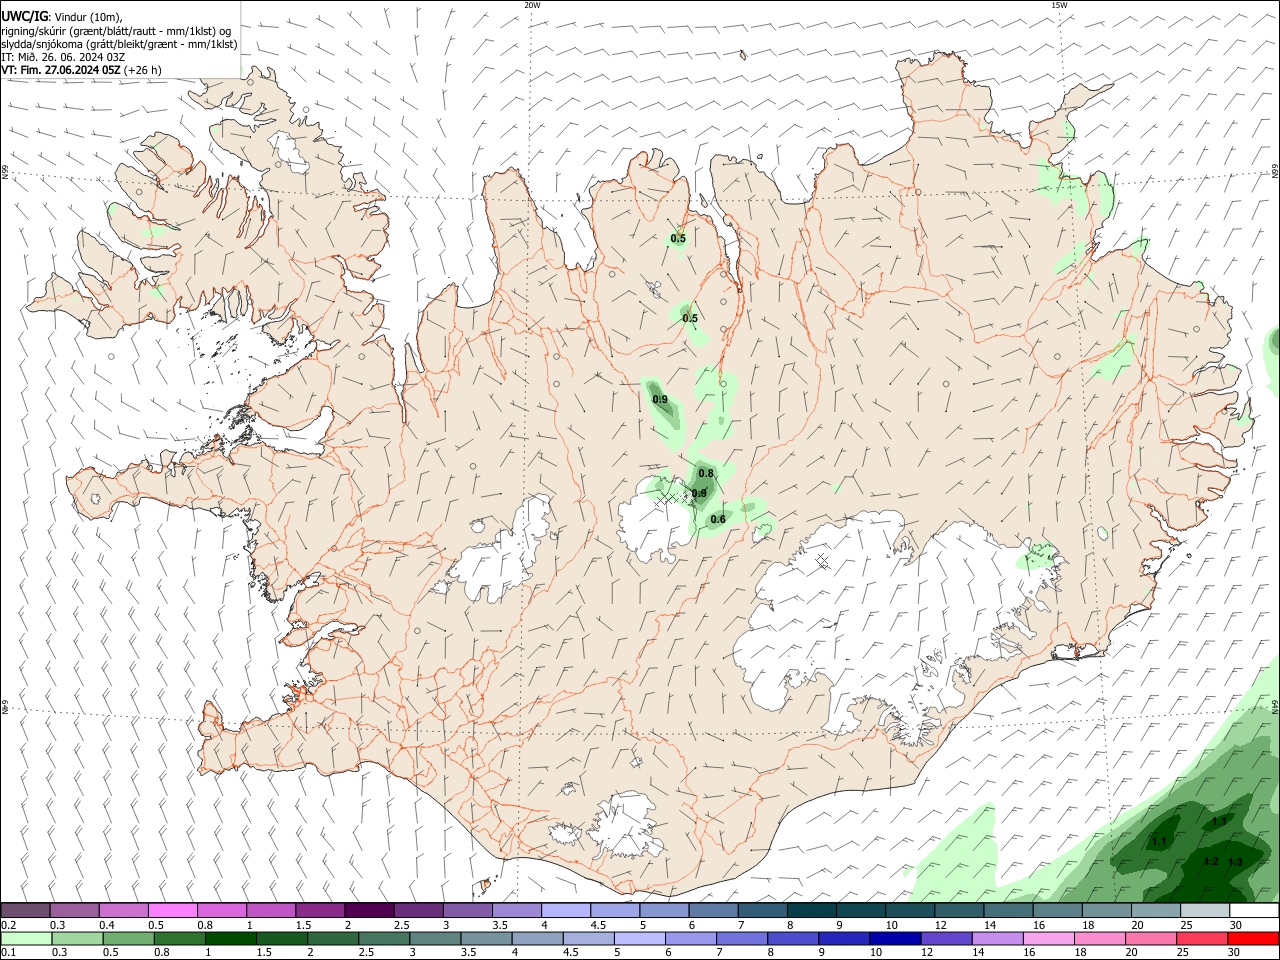Screen dimensions: 1280x960
Task: Click the 1.3 value in offshore rain area
Action: pyautogui.click(x=1235, y=862)
